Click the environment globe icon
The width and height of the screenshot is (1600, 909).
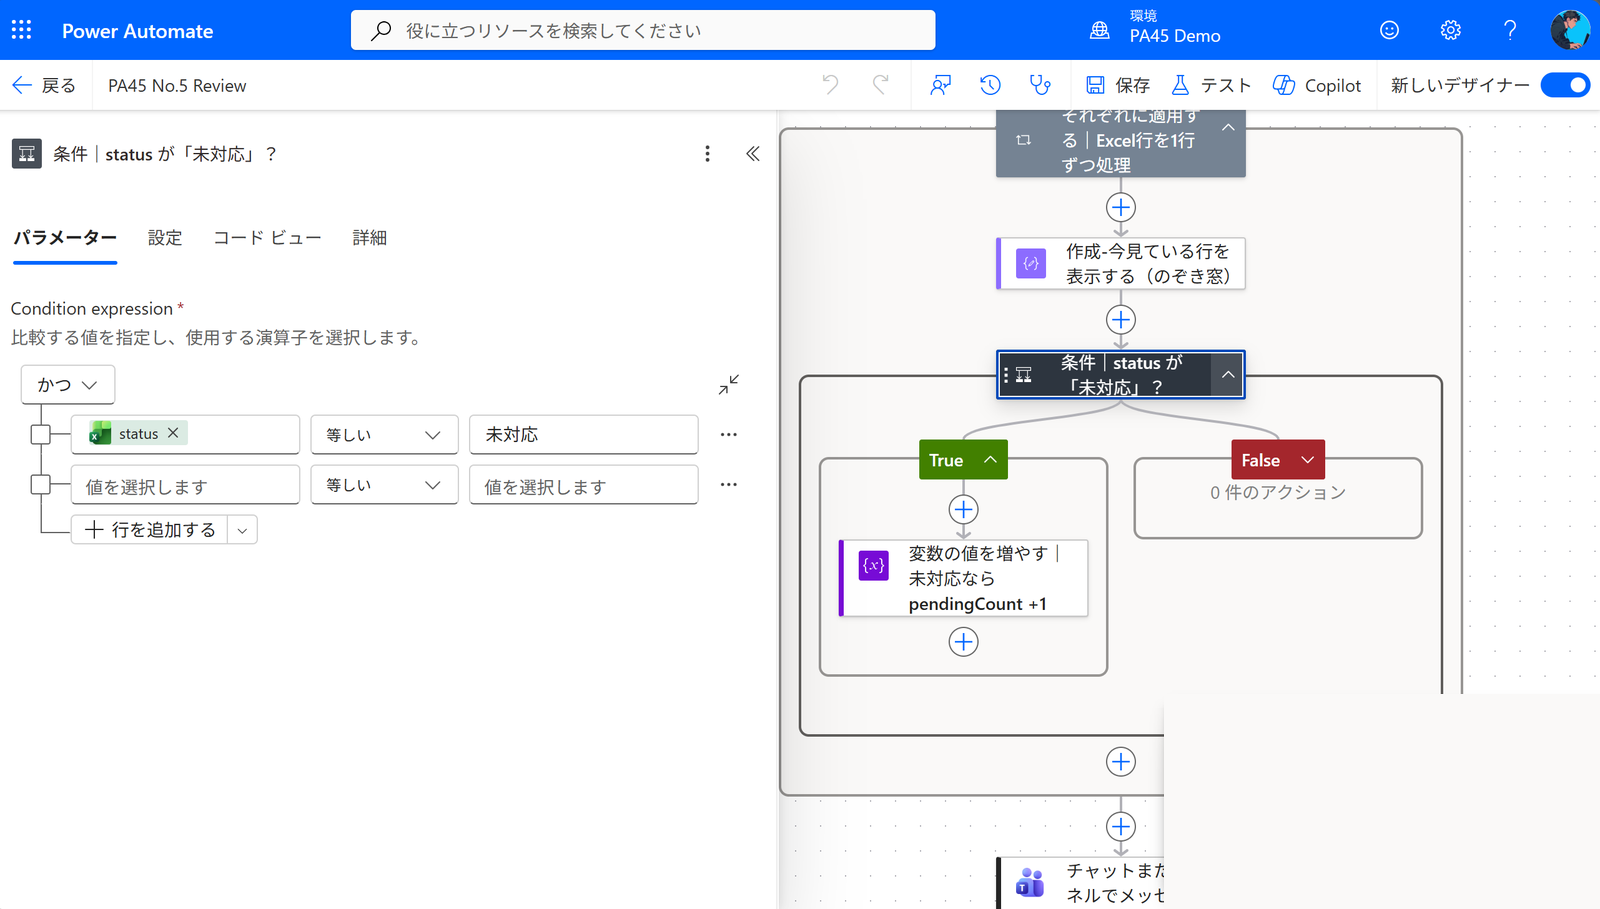coord(1099,30)
